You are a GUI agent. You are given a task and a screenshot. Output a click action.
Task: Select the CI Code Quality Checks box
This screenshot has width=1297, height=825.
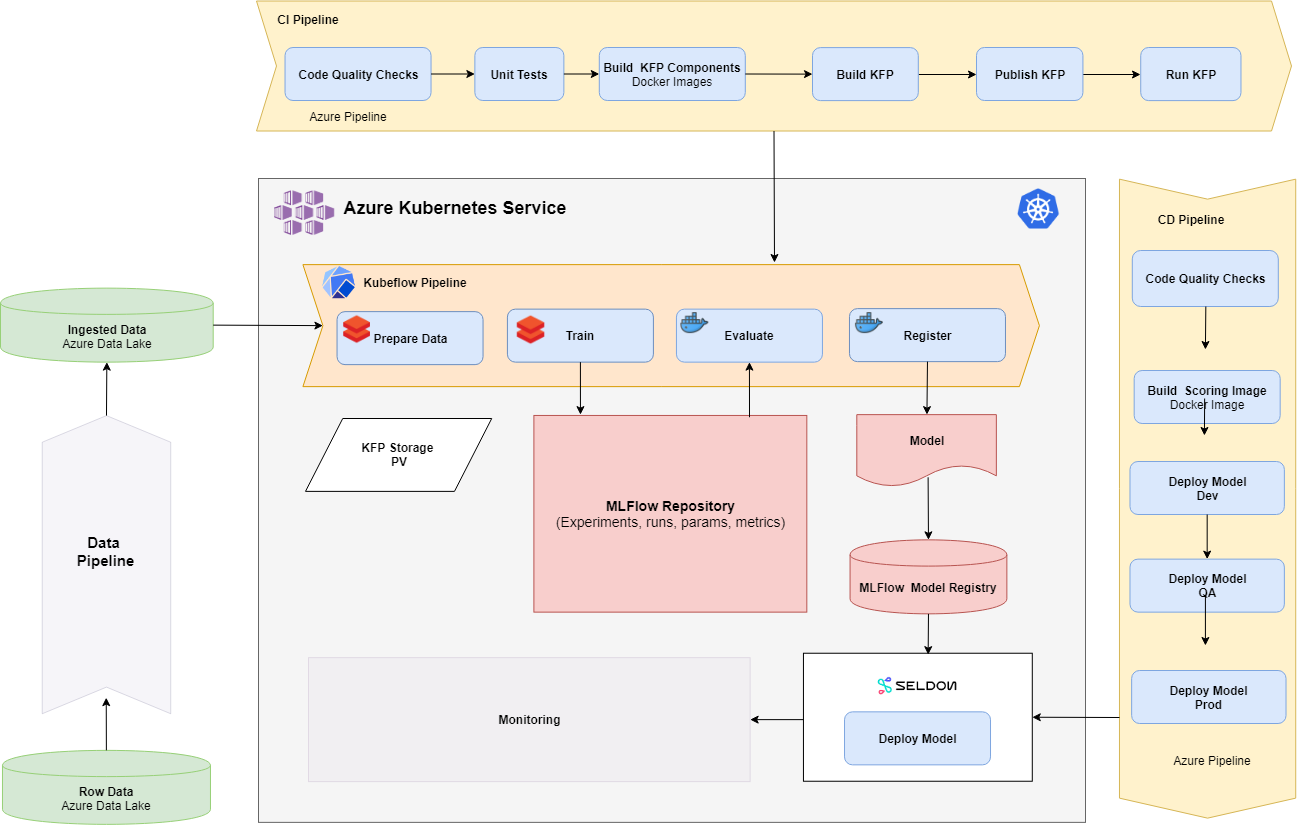tap(358, 74)
